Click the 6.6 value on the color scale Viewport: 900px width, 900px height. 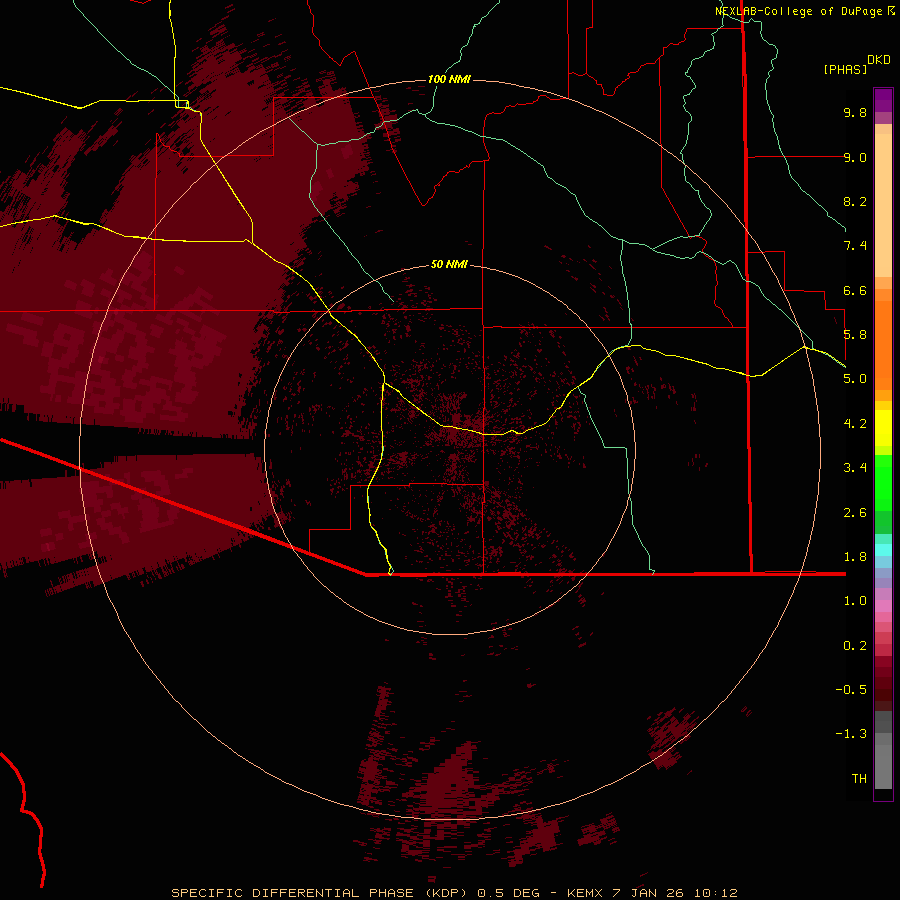tap(855, 290)
